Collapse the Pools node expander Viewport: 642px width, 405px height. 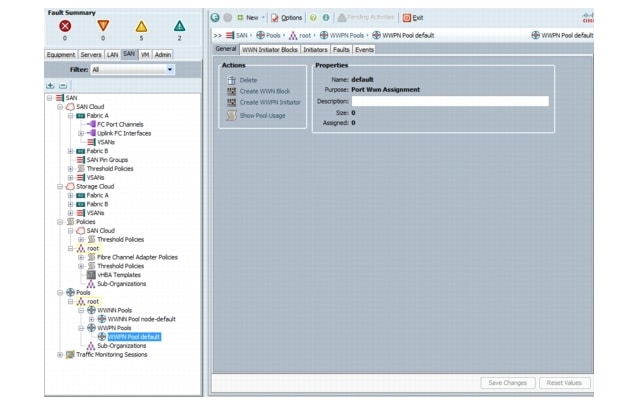click(x=60, y=293)
